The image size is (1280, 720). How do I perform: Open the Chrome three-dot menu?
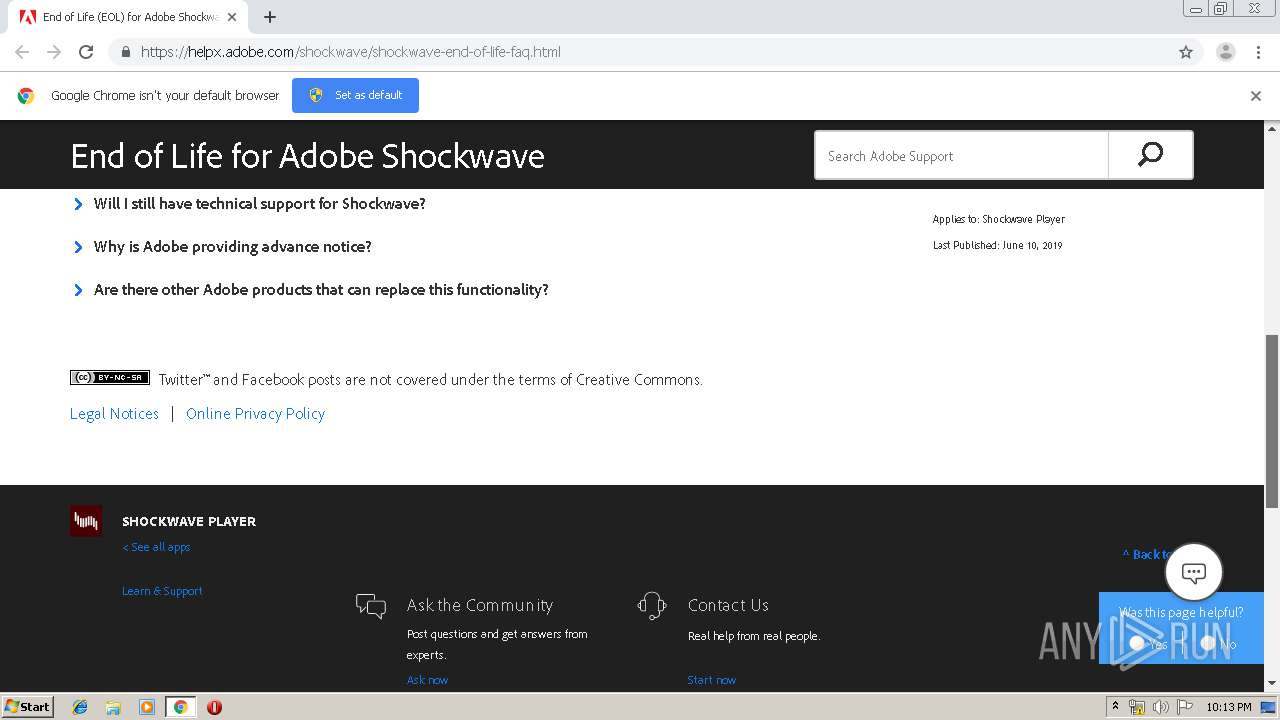(x=1258, y=52)
